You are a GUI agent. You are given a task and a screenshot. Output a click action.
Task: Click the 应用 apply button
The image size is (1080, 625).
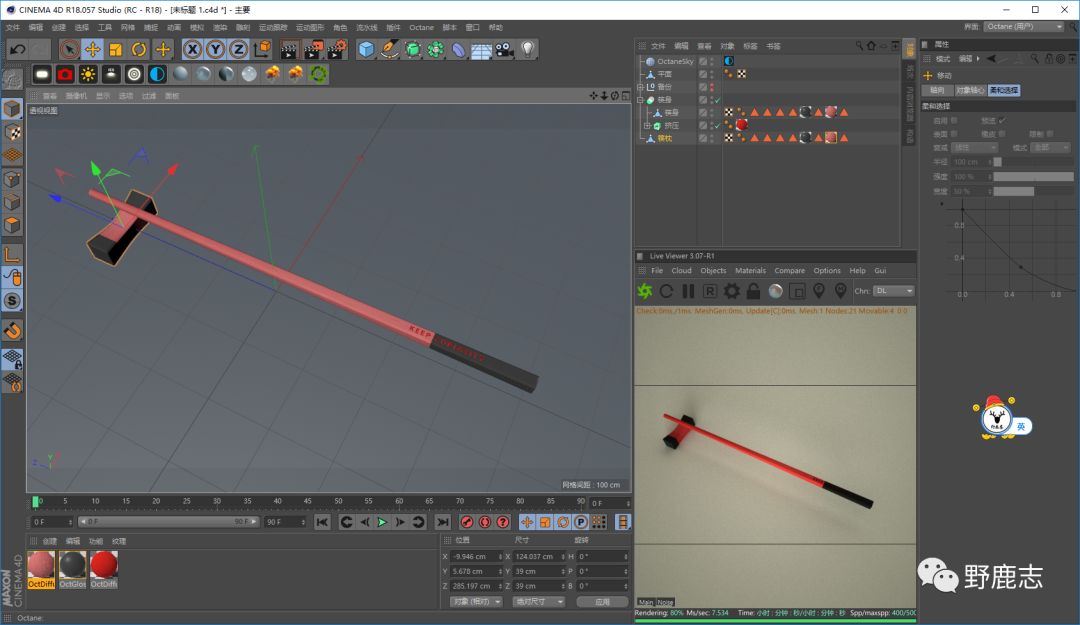[602, 602]
